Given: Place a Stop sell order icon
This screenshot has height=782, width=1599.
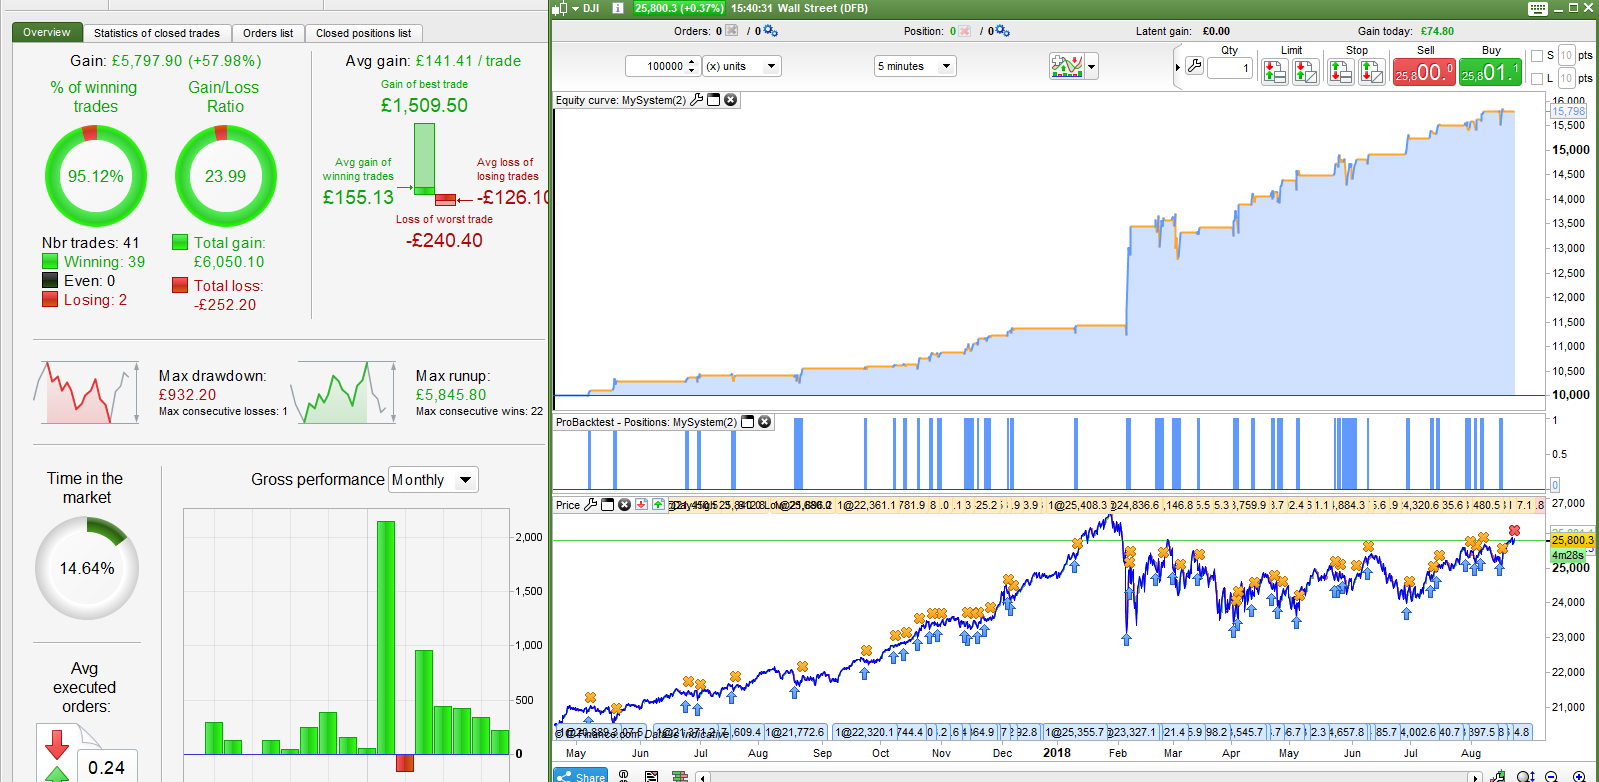Looking at the screenshot, I should pos(1340,71).
